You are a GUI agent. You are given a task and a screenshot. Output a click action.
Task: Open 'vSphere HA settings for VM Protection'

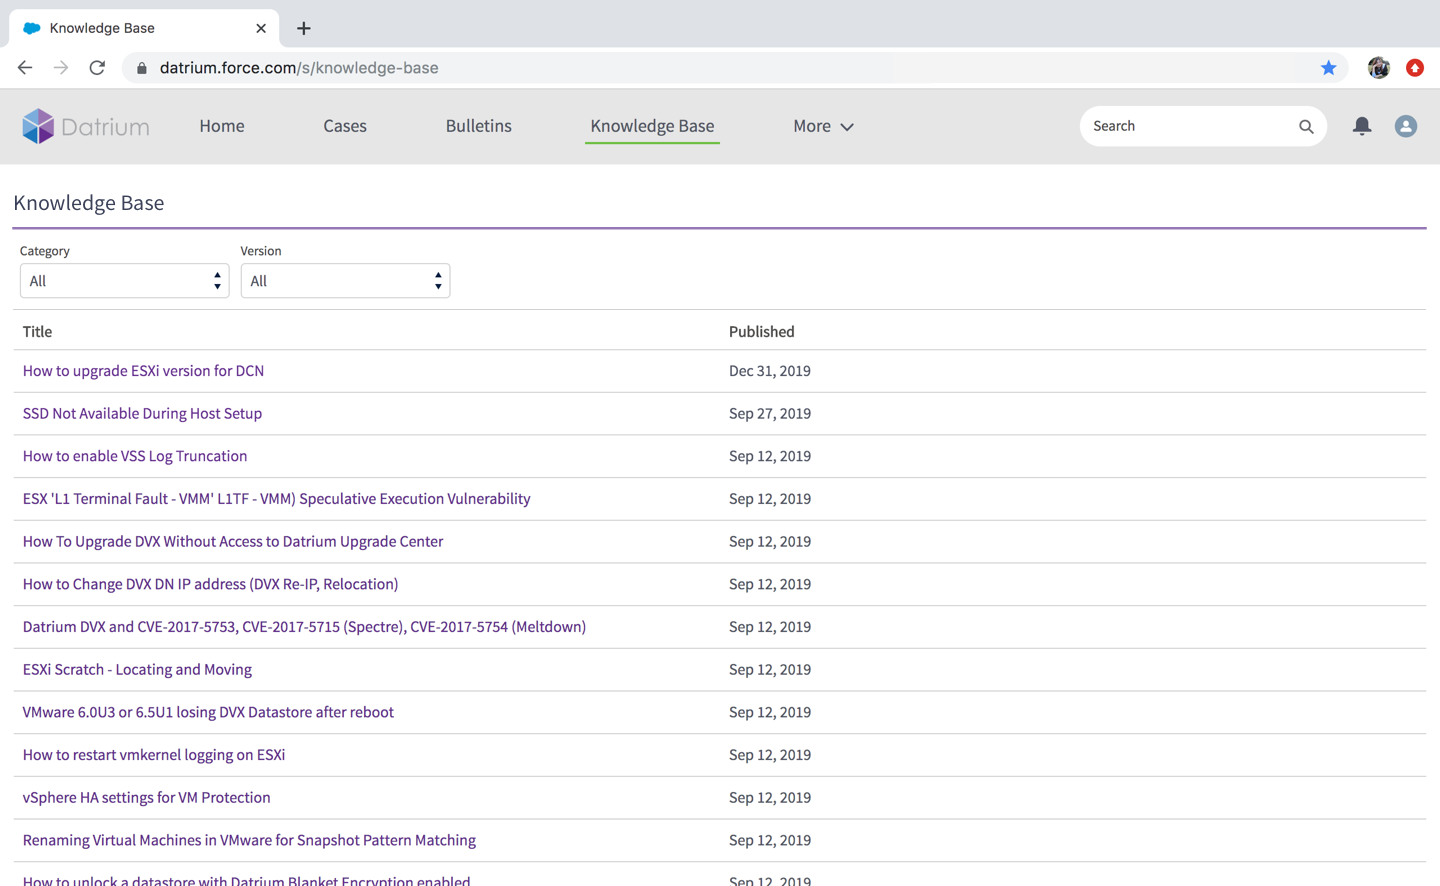(x=146, y=798)
